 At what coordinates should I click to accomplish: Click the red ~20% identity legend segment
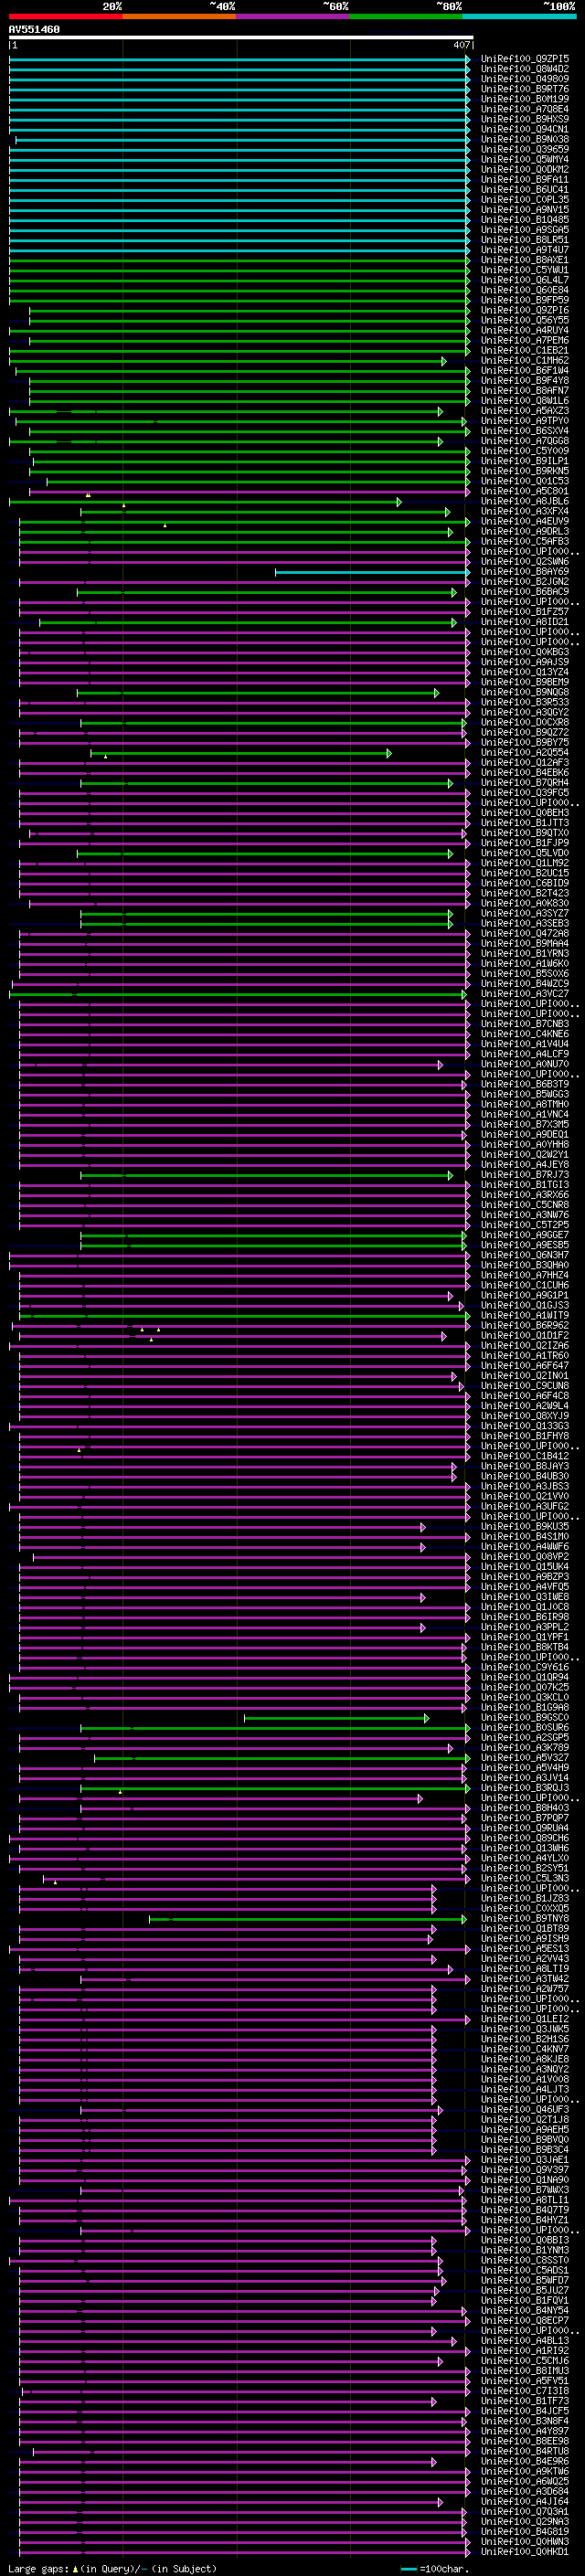point(66,16)
